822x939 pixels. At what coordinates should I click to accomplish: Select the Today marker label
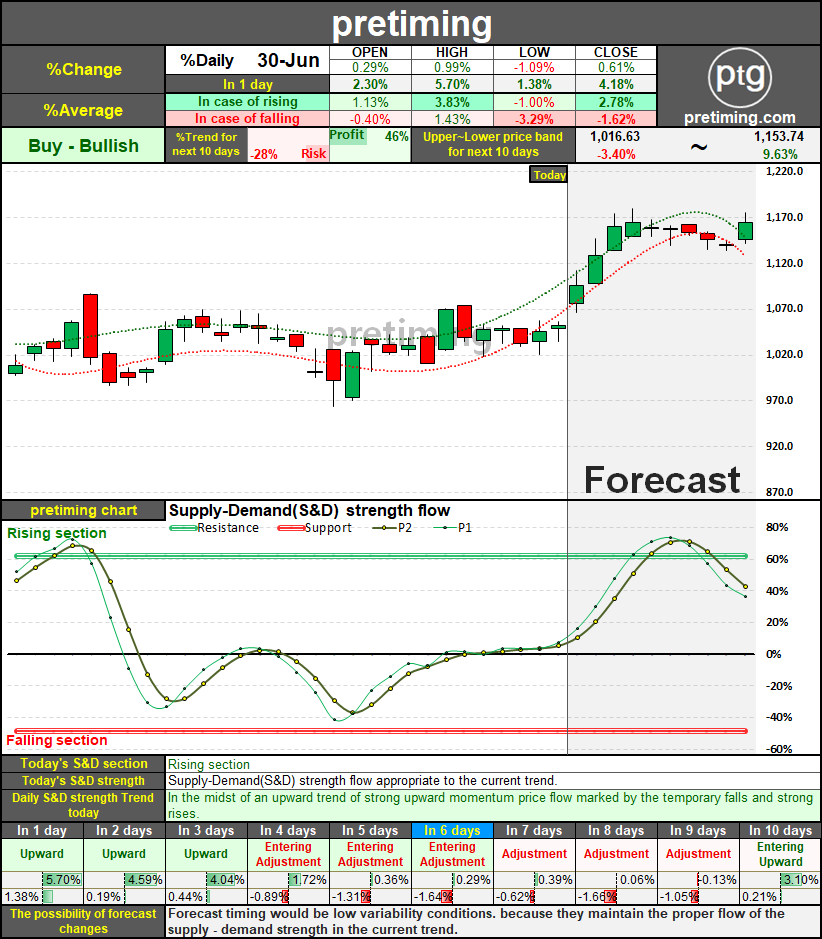[548, 175]
